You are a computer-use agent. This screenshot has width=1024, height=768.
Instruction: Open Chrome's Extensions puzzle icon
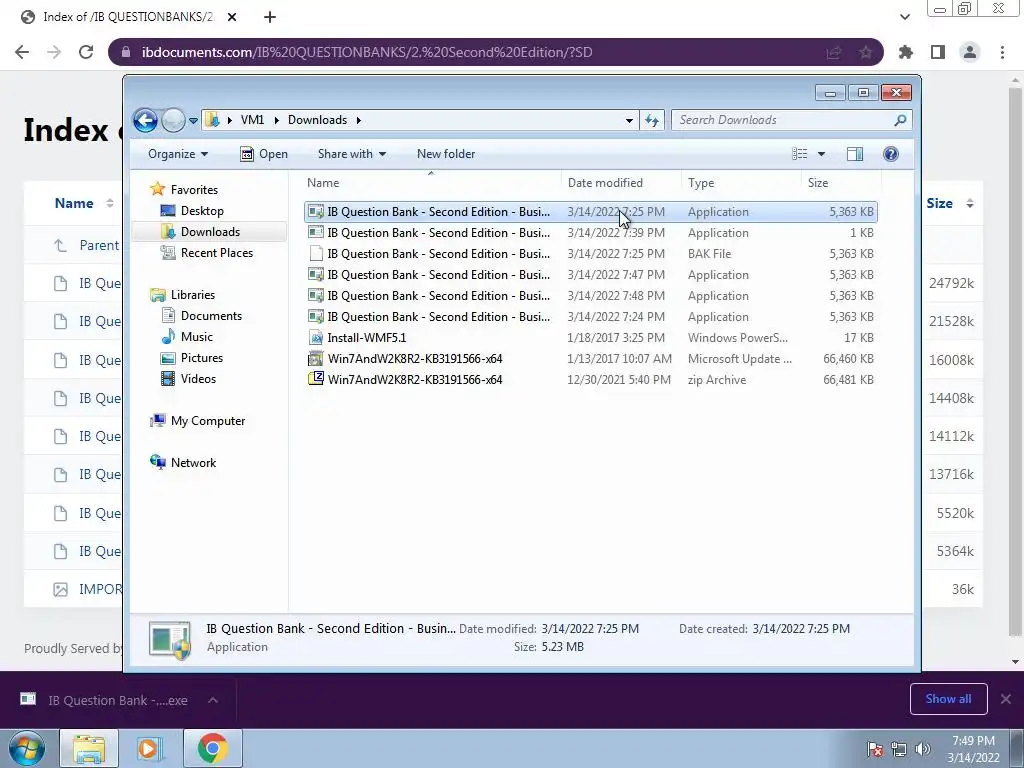point(906,52)
